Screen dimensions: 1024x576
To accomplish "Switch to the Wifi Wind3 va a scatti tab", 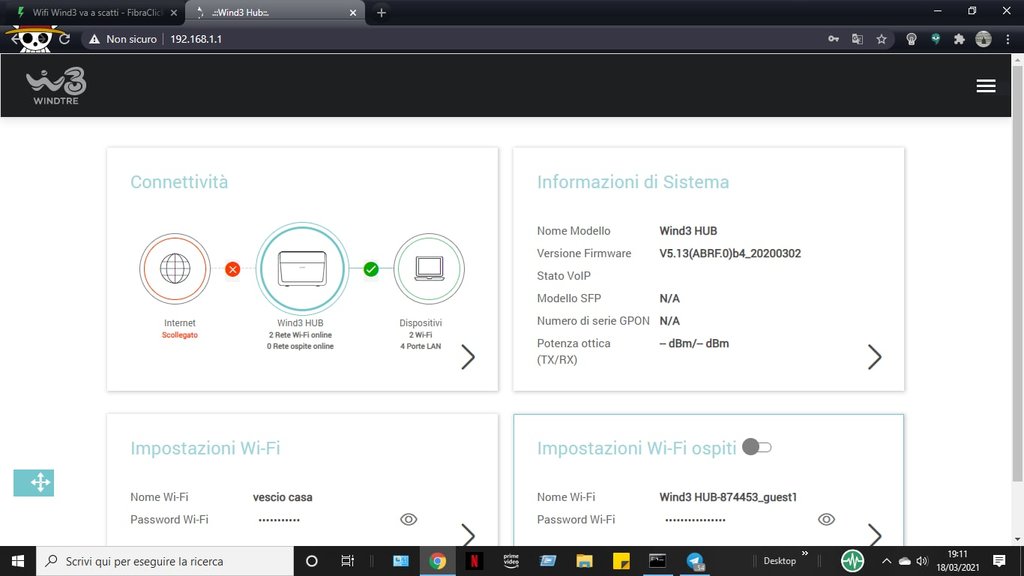I will 91,12.
